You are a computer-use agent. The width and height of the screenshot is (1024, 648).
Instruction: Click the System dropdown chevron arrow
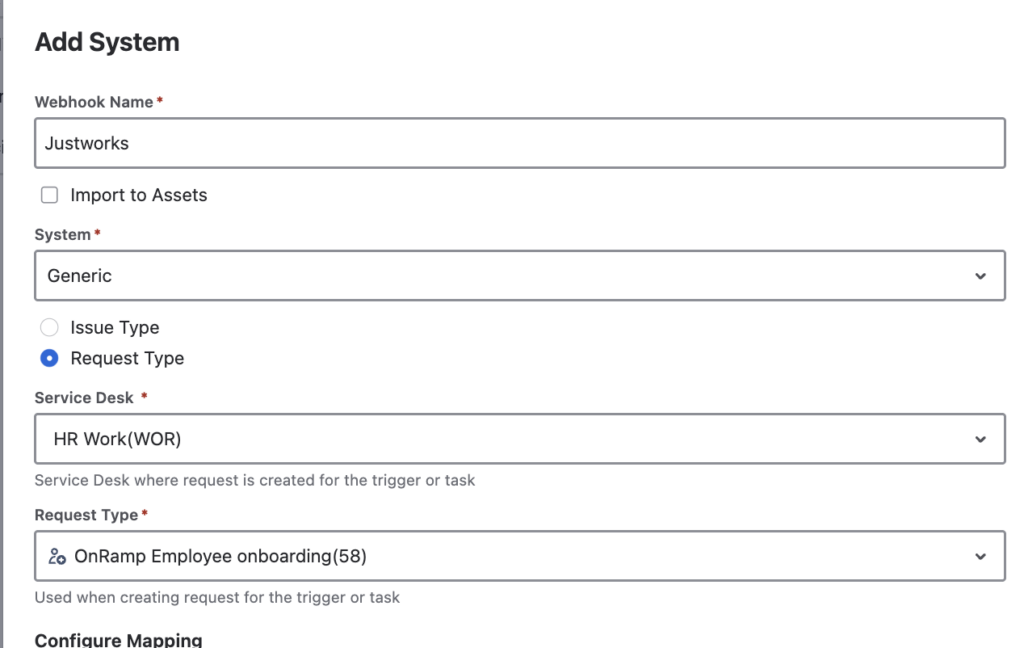[x=980, y=276]
